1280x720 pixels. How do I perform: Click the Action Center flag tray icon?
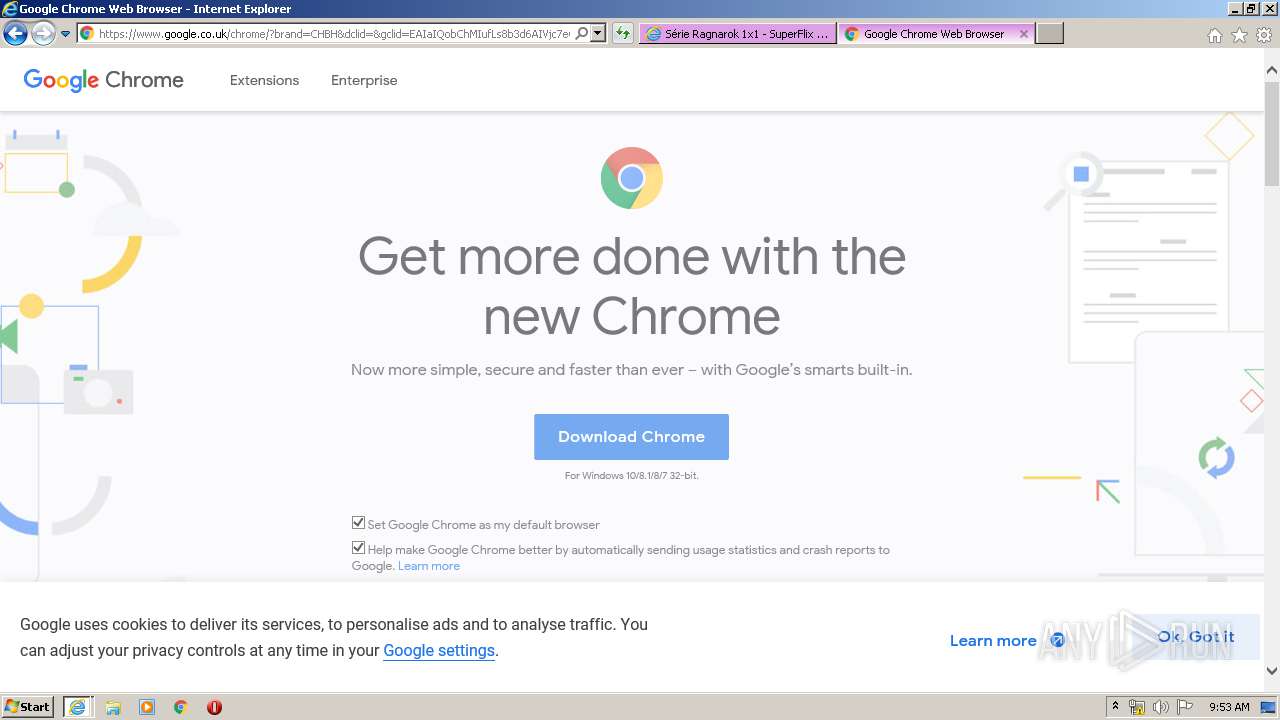pyautogui.click(x=1185, y=707)
